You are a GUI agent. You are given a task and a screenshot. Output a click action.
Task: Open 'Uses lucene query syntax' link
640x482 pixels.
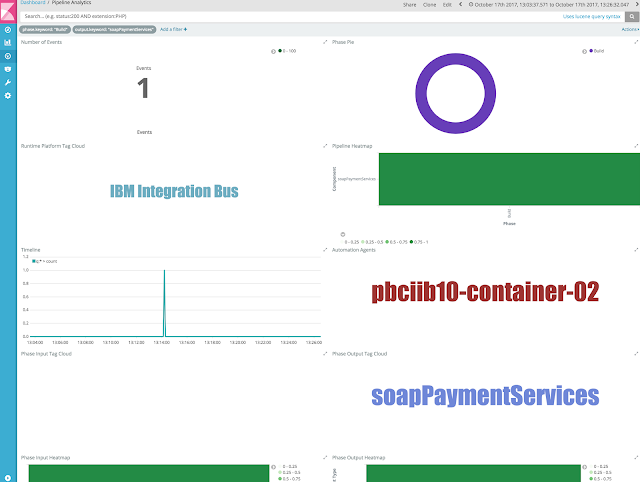tap(591, 16)
